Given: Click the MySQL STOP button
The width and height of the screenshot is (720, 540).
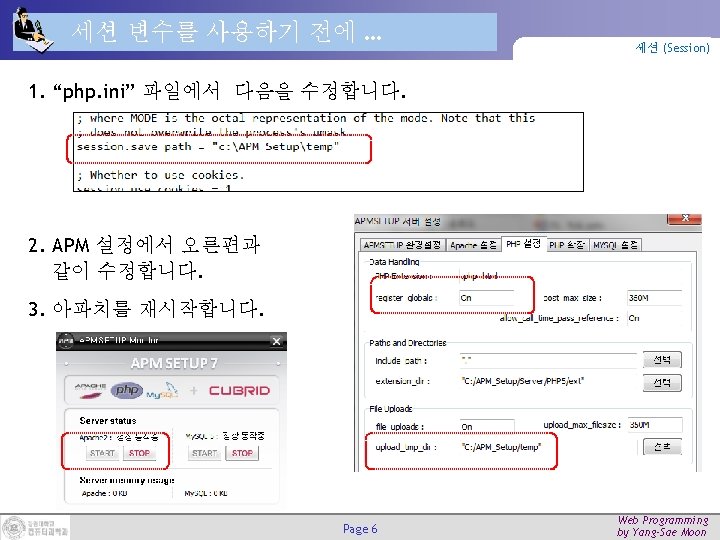Looking at the screenshot, I should [242, 453].
